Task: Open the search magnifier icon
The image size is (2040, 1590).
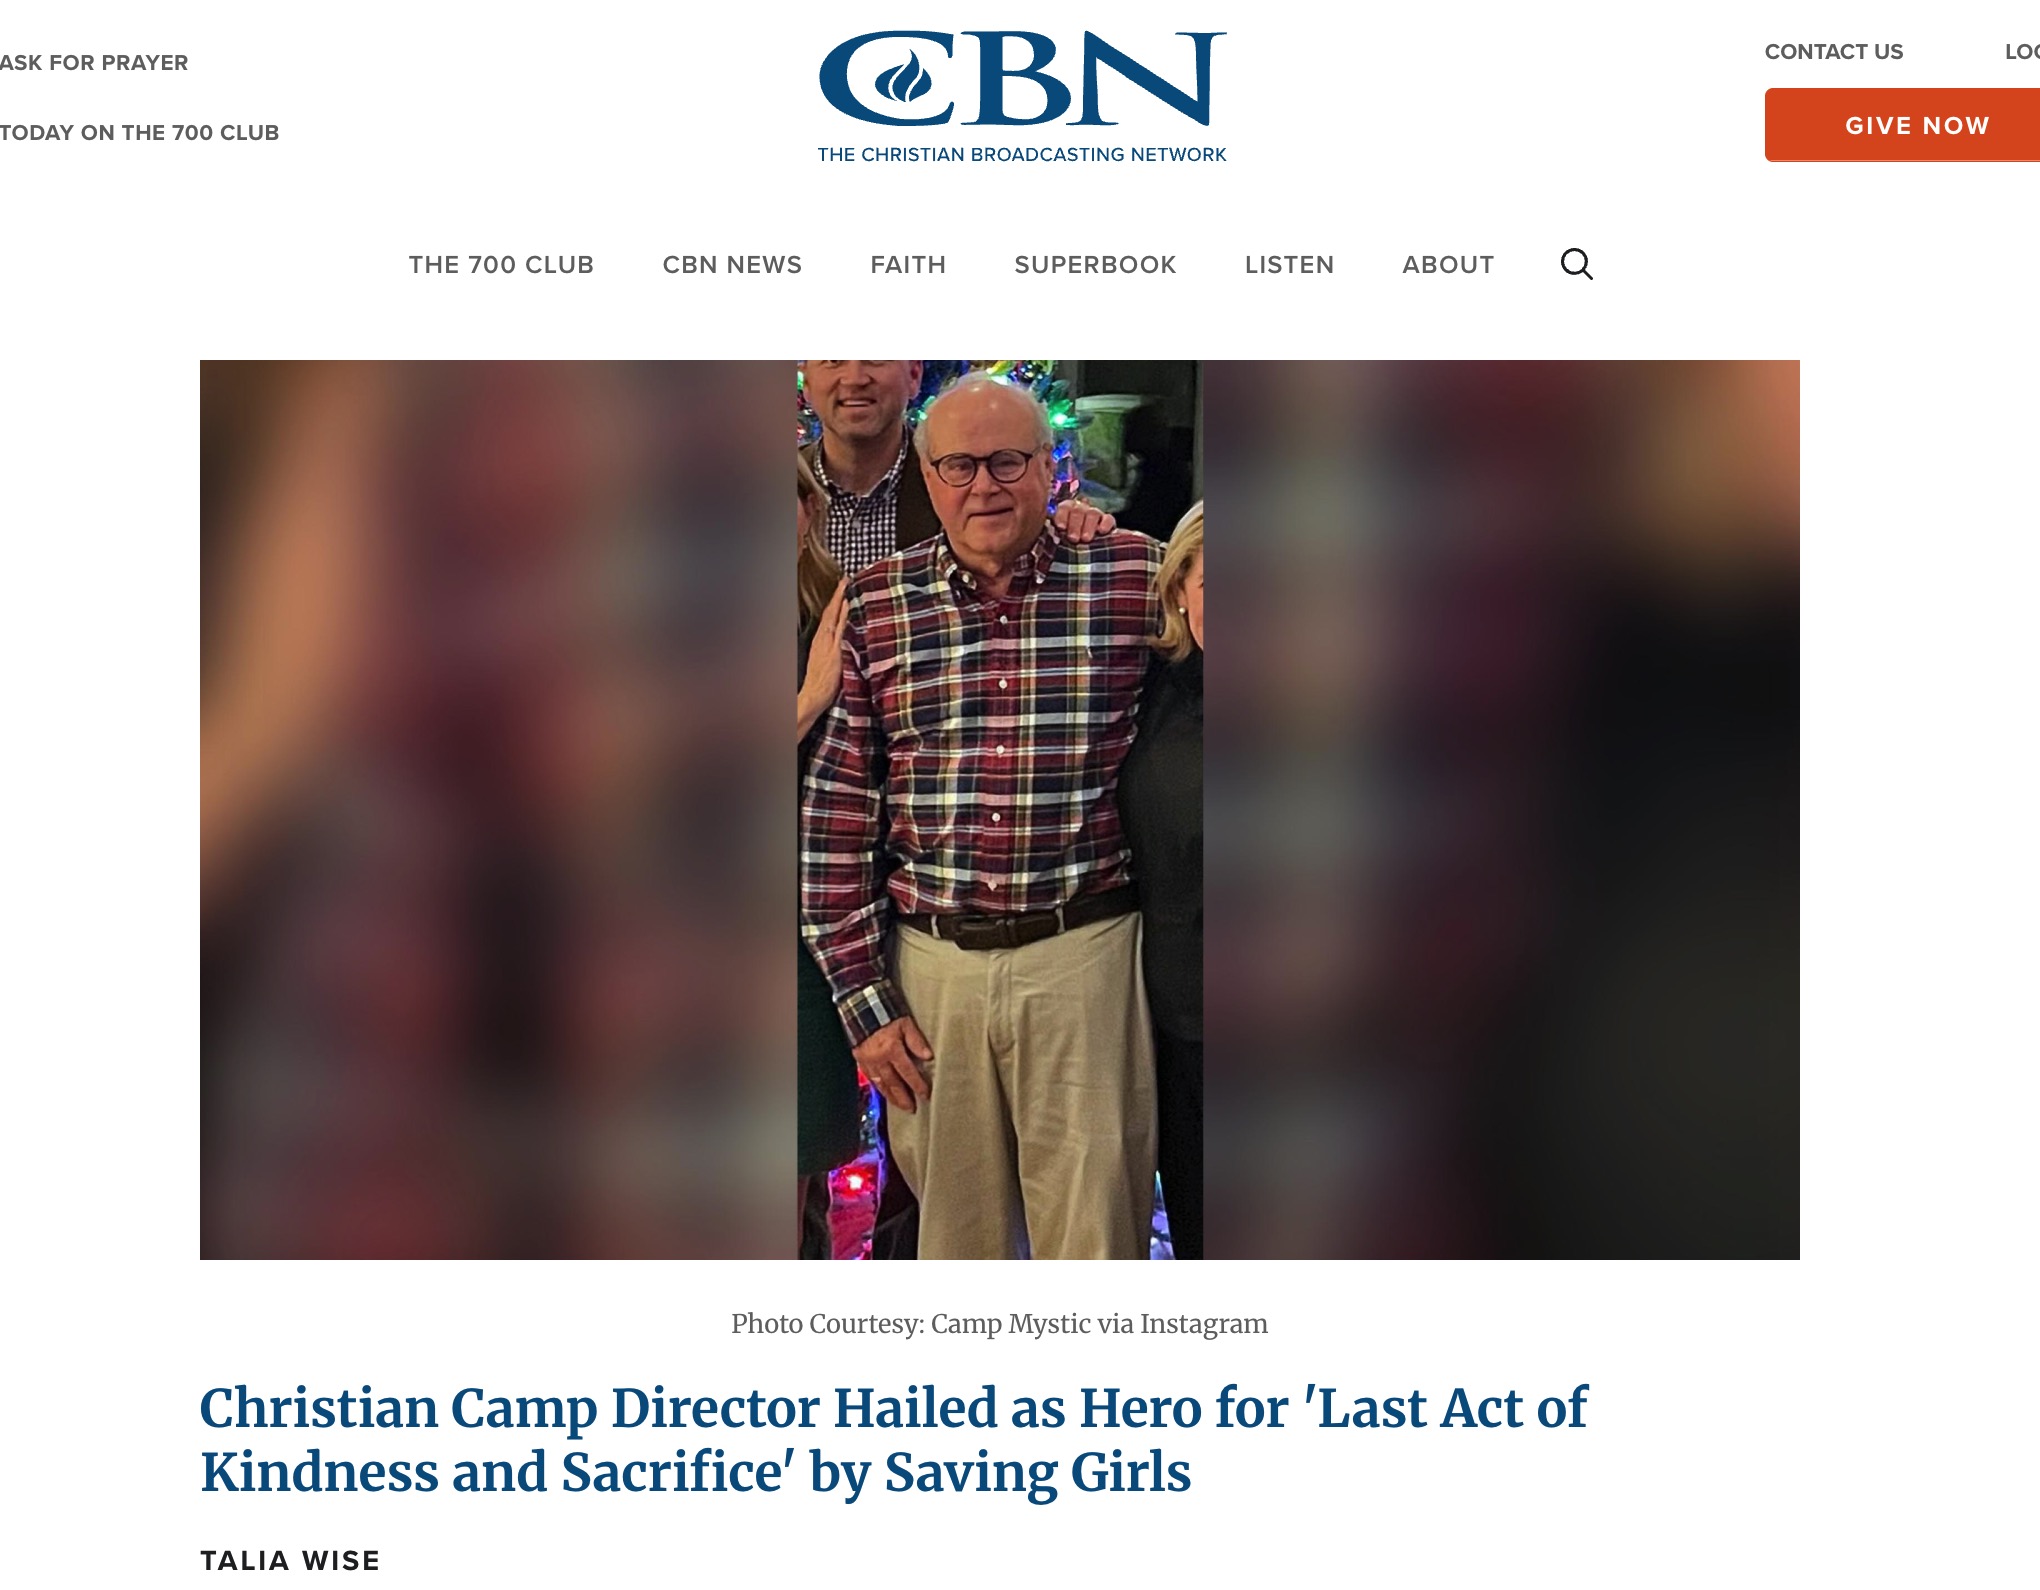Action: pyautogui.click(x=1576, y=264)
